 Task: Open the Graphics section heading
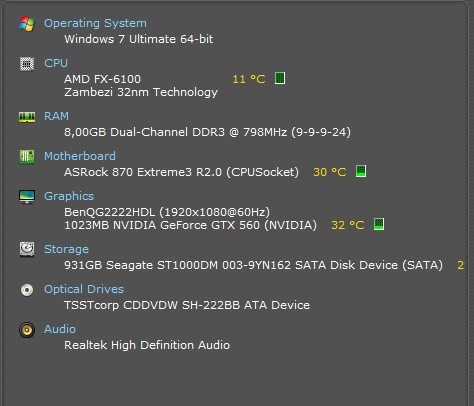[x=69, y=196]
